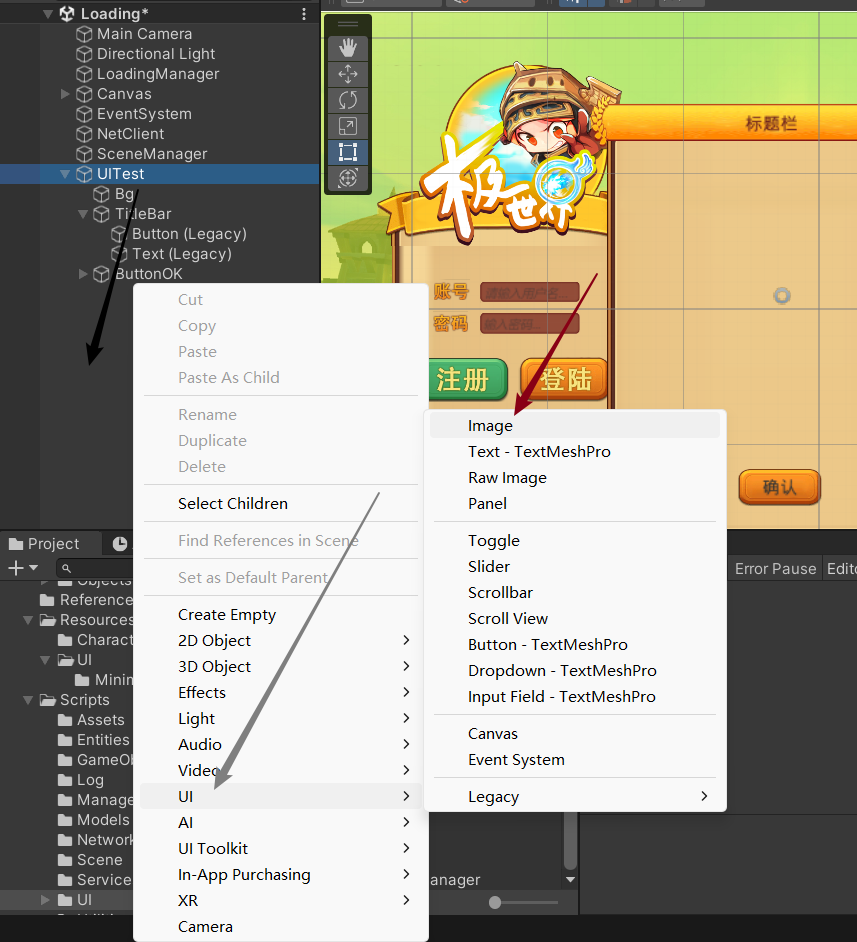Select the Move tool
The image size is (857, 942).
tap(348, 74)
